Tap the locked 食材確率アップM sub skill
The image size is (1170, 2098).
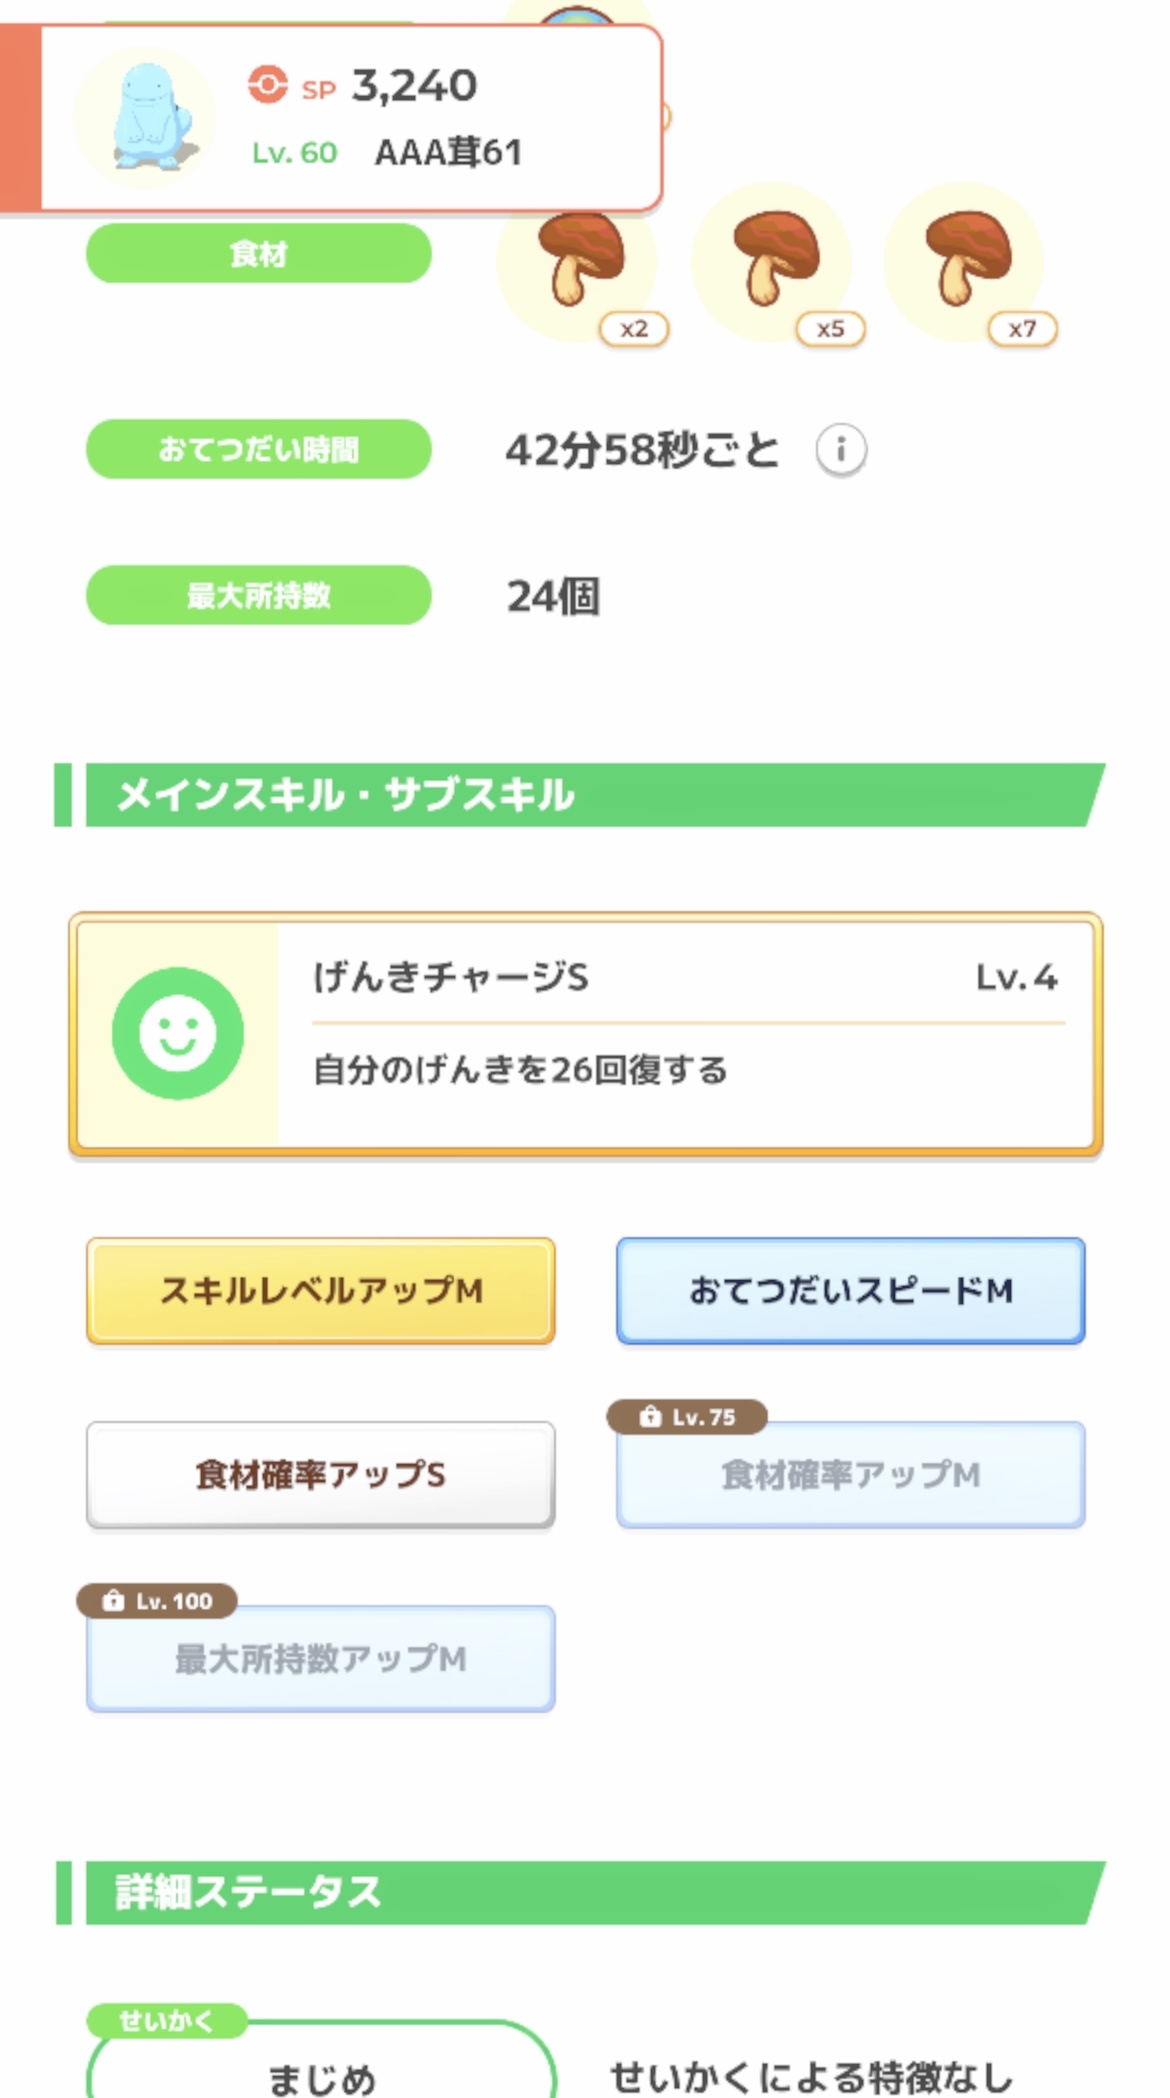click(x=850, y=1475)
